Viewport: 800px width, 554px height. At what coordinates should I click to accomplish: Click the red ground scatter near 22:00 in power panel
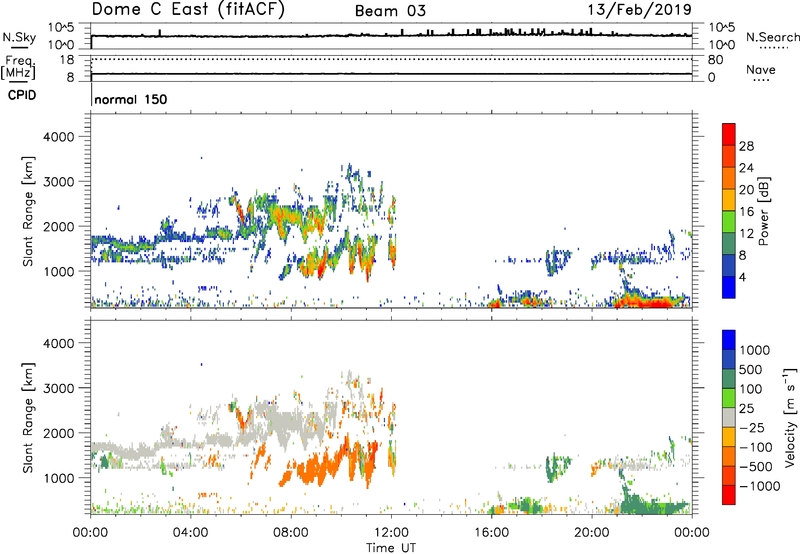(x=645, y=302)
